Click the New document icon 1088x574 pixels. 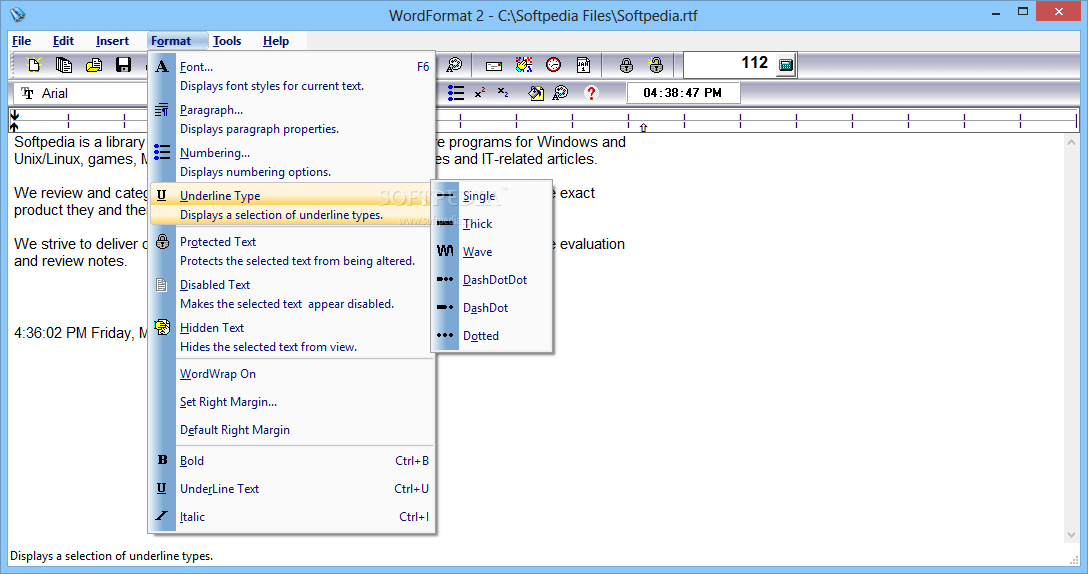(x=34, y=65)
